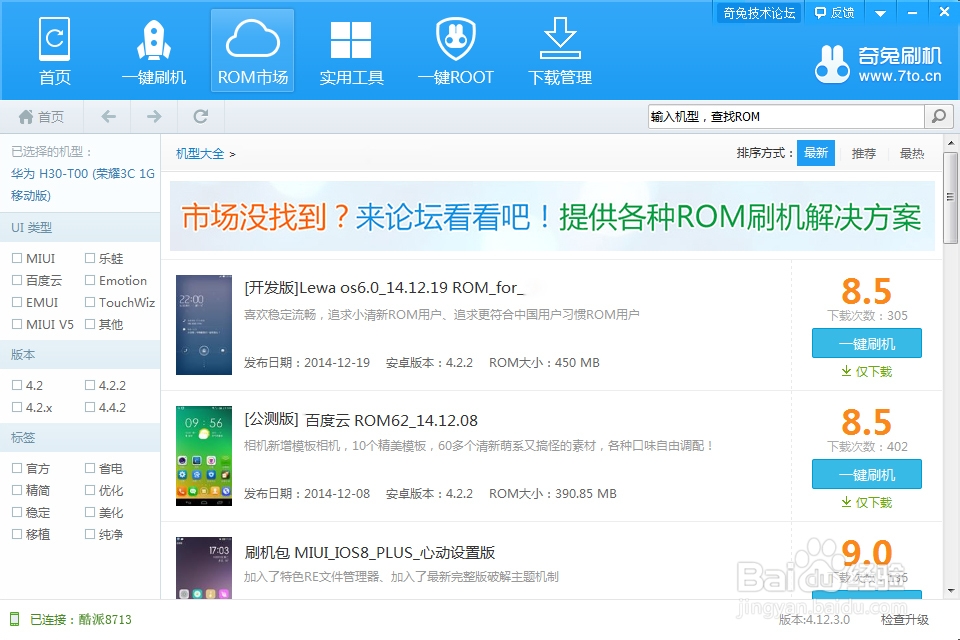Open [开发版]Lewa os6.0_14.12.19 ROM title

[384, 287]
